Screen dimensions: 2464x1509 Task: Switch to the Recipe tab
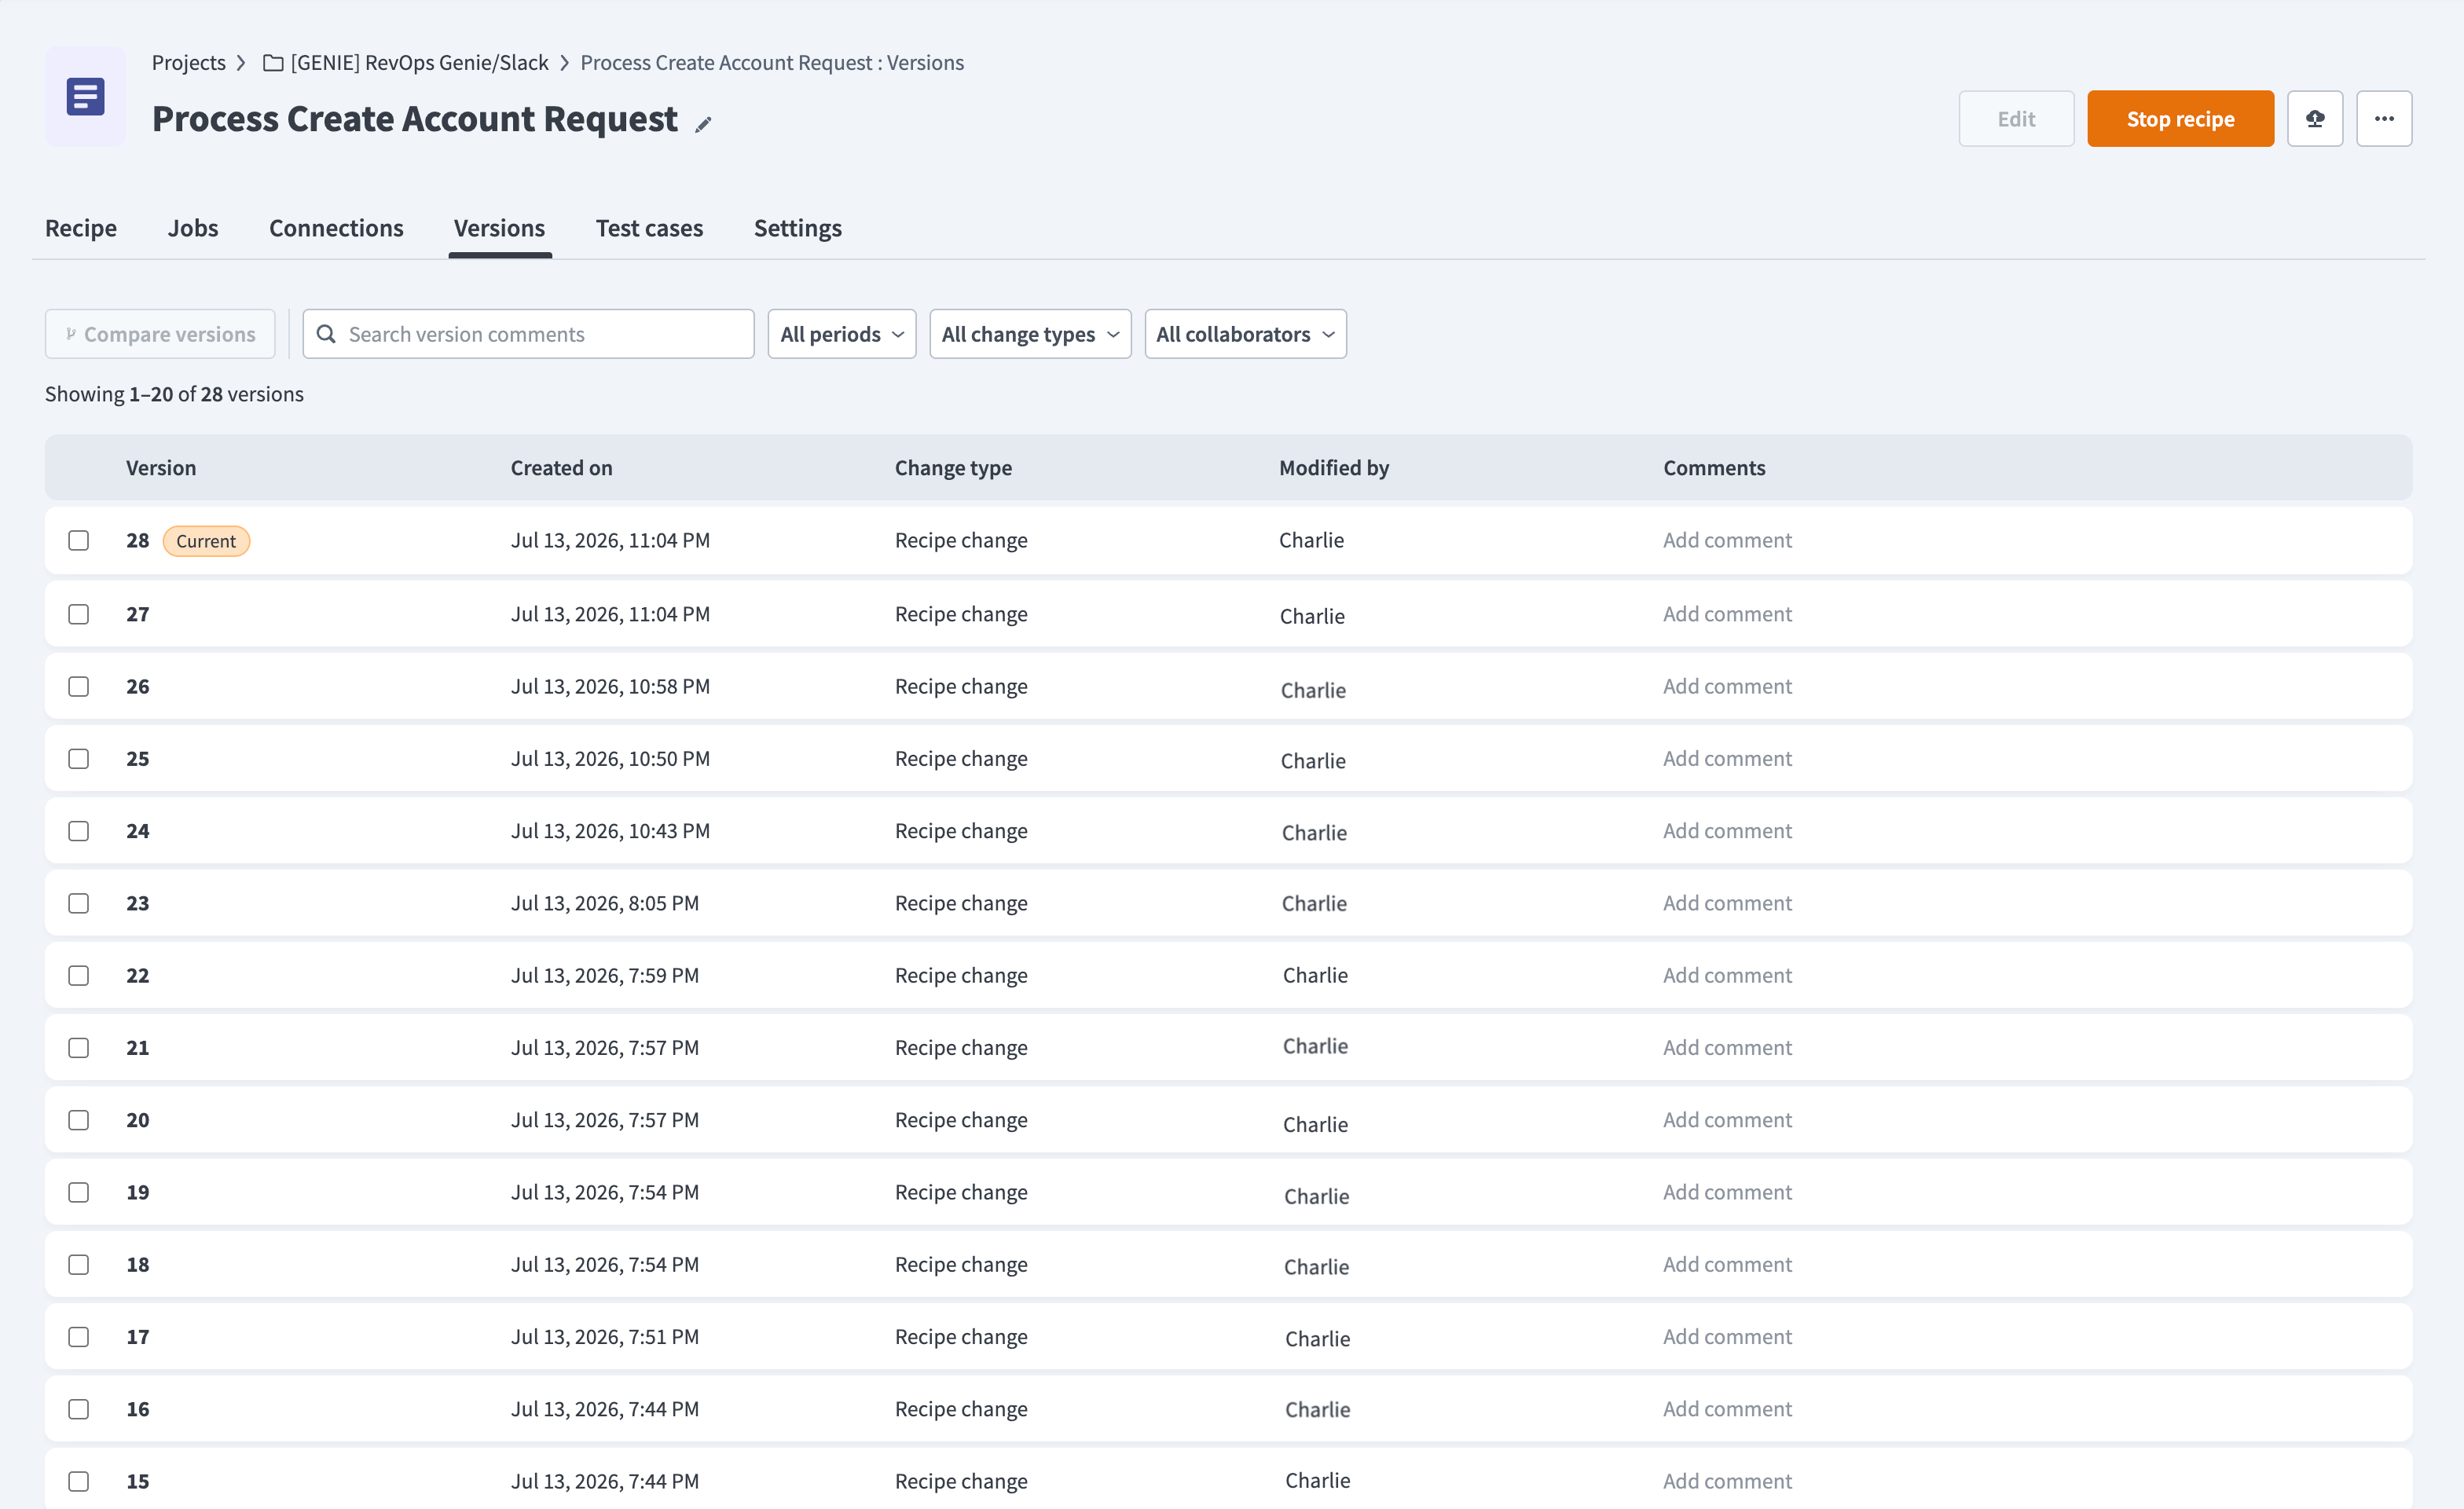tap(81, 228)
